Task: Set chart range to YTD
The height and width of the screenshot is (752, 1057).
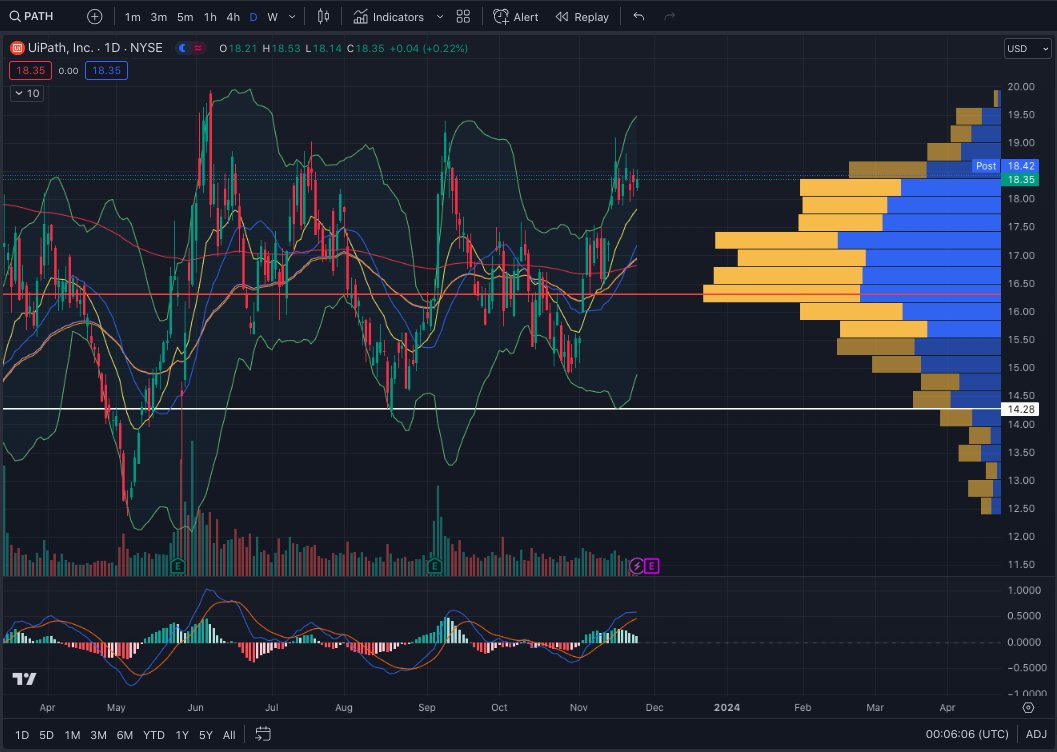Action: 154,734
